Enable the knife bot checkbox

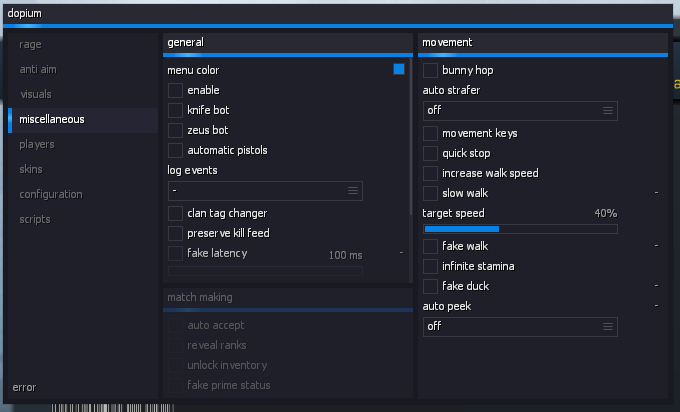tap(175, 110)
